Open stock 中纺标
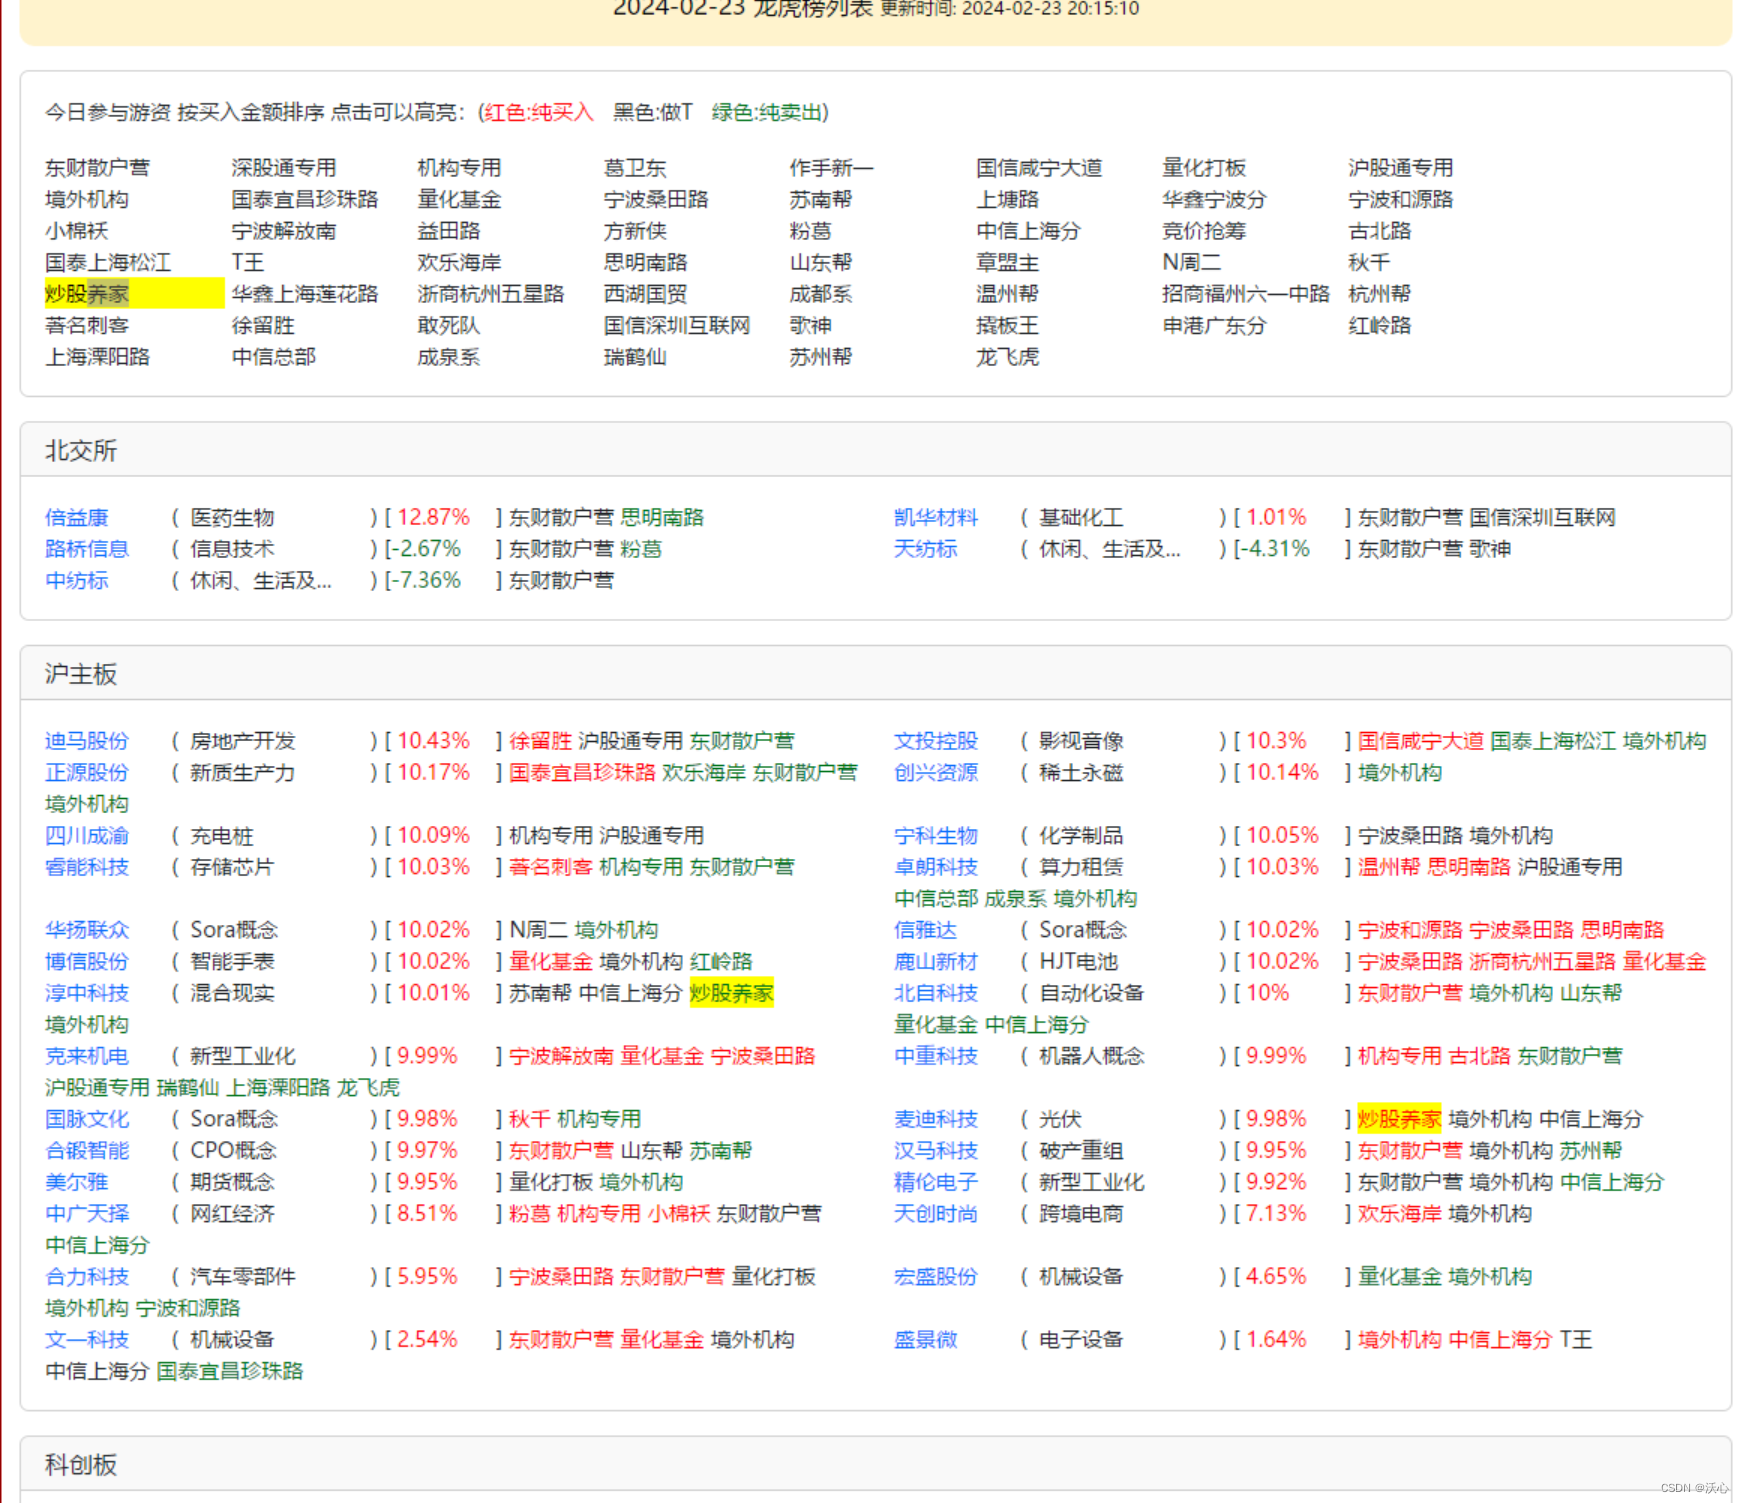Screen dimensions: 1744x1503 coord(77,580)
